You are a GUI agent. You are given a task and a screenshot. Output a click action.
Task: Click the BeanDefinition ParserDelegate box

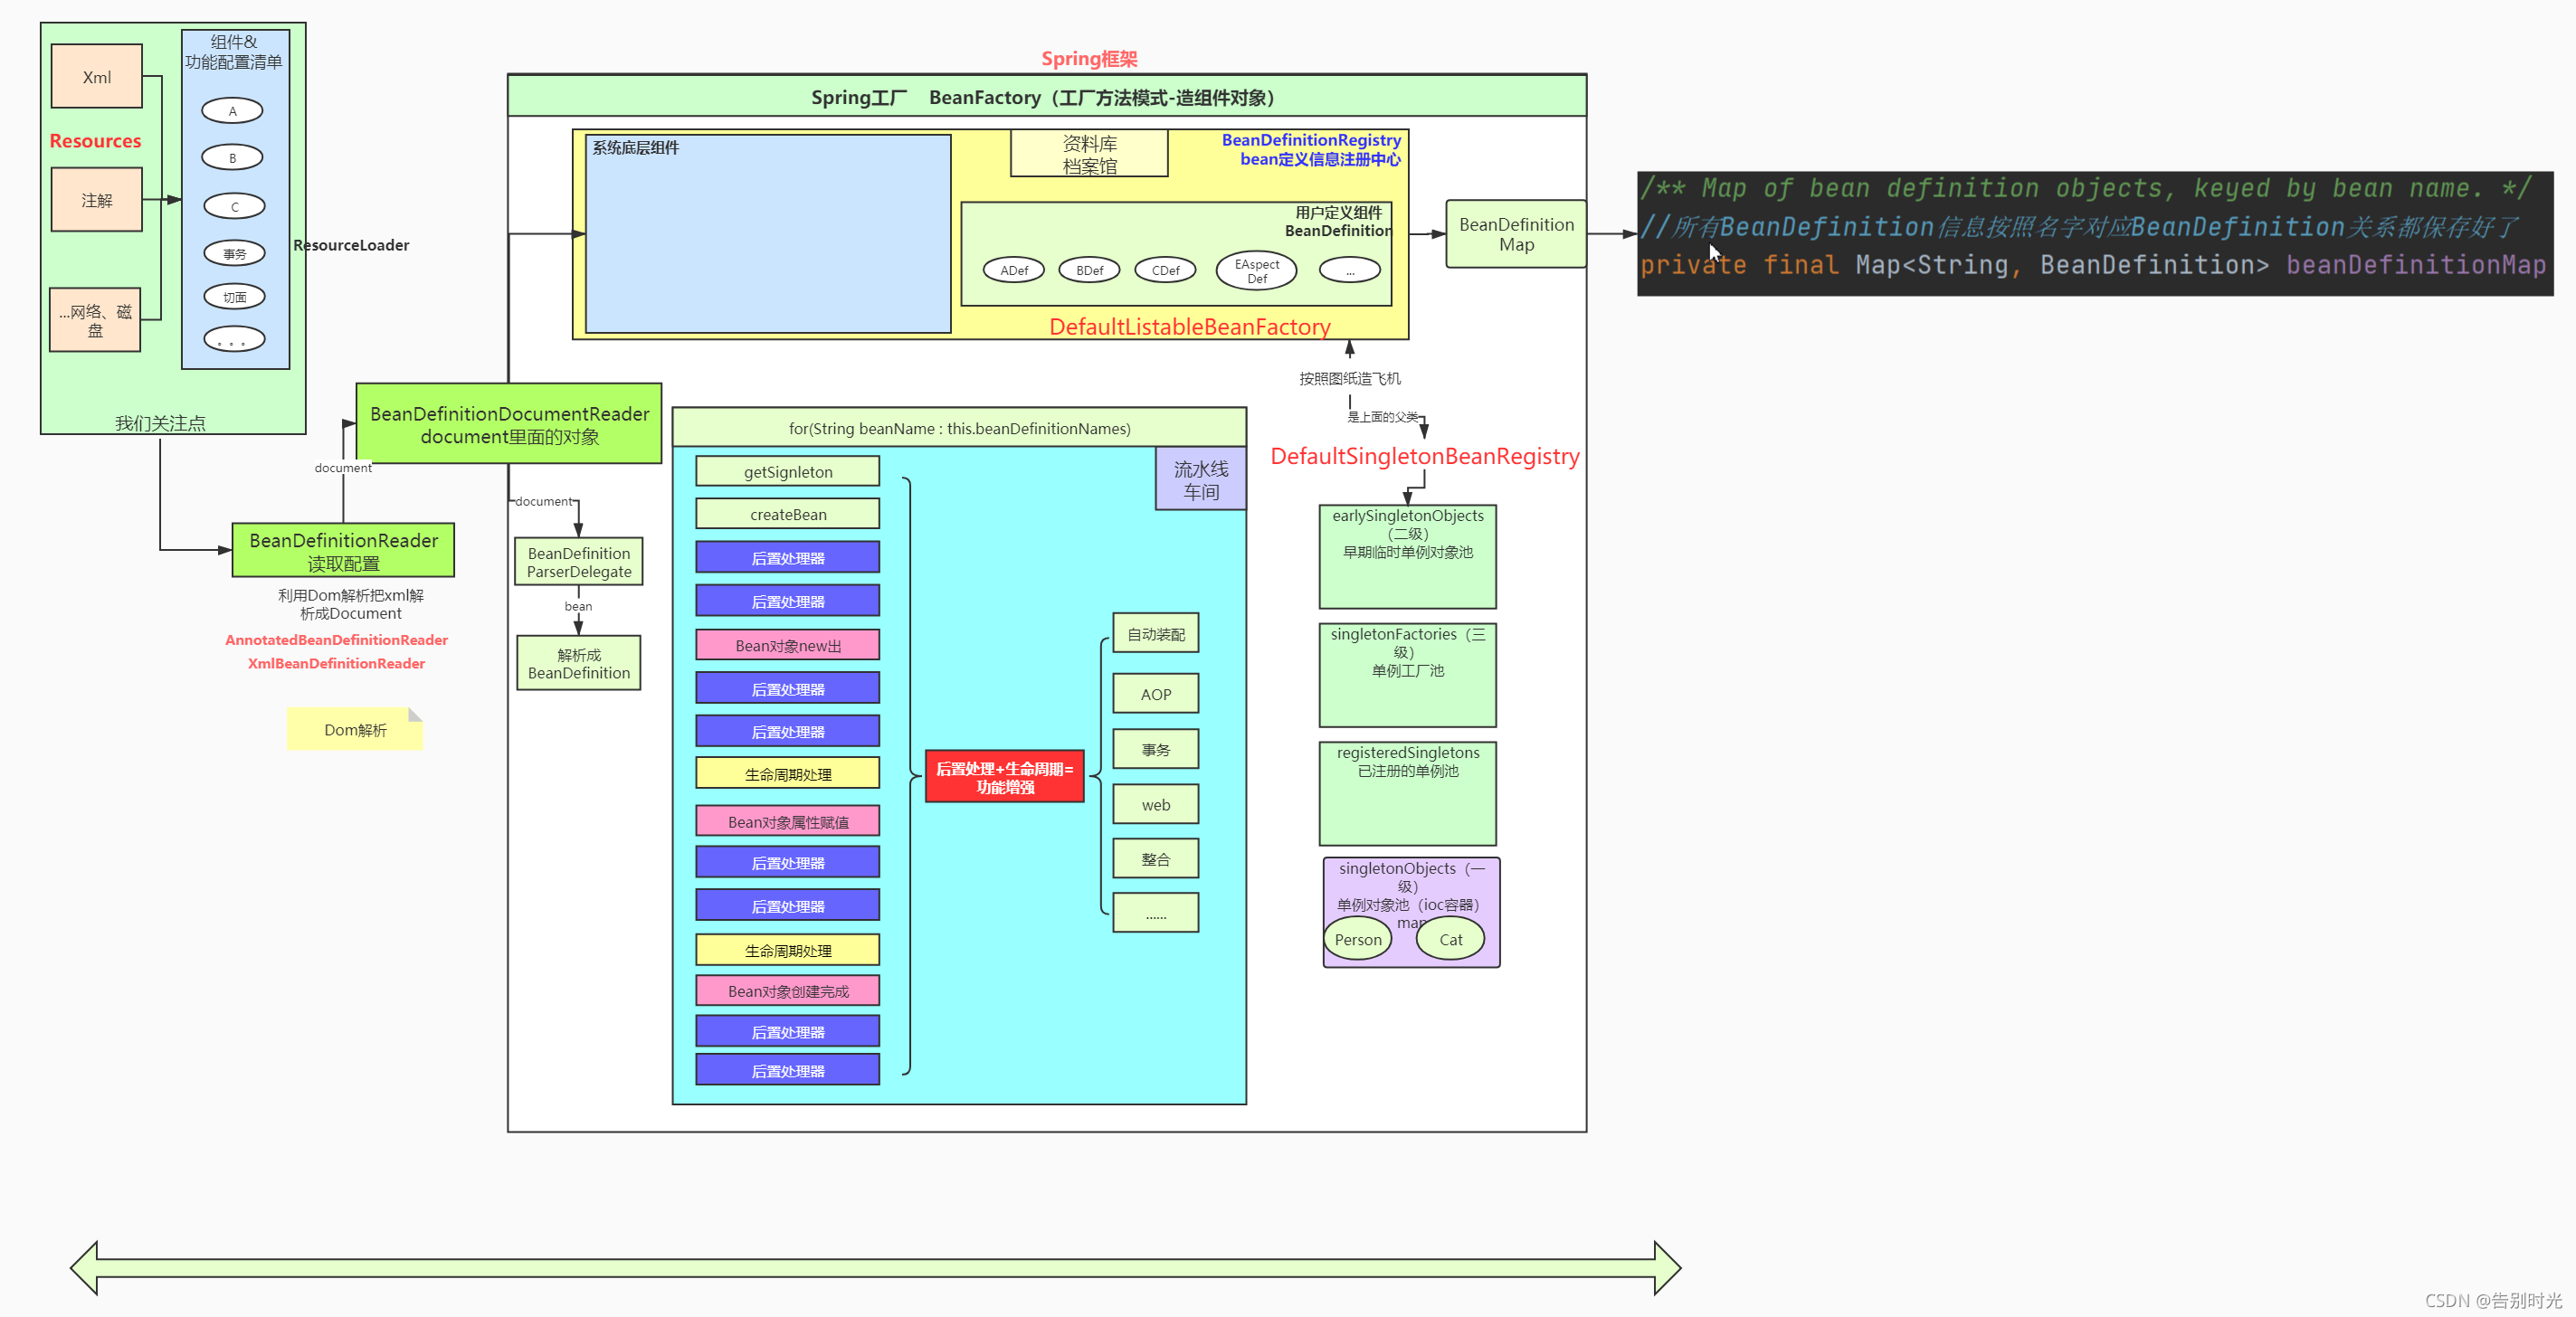click(x=579, y=562)
